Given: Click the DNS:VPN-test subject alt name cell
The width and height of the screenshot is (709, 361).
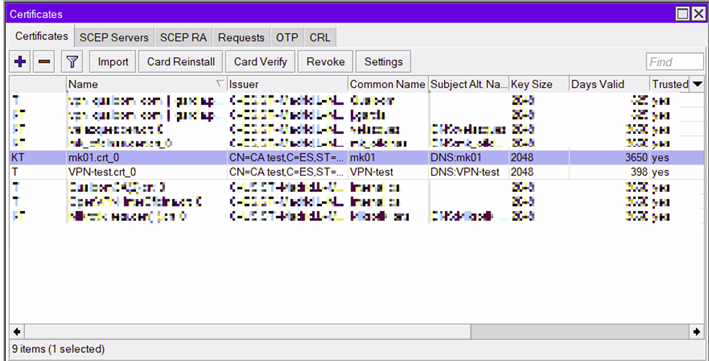Looking at the screenshot, I should [x=465, y=172].
